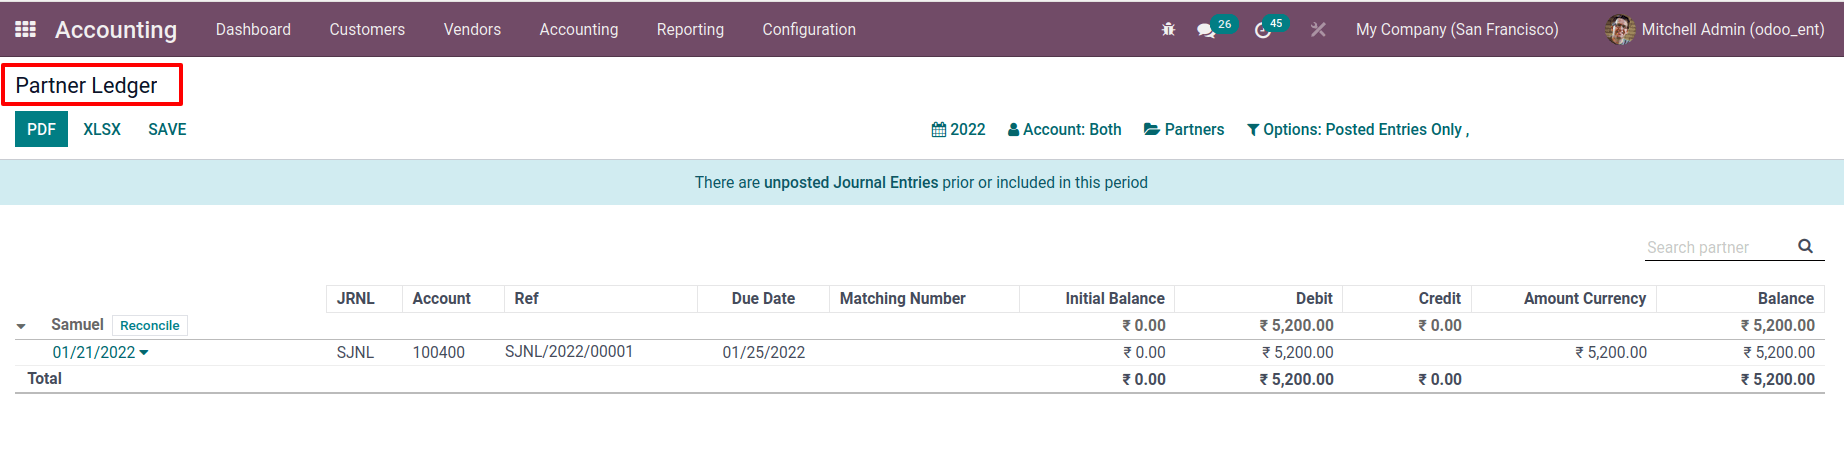Export report with PDF button
Image resolution: width=1844 pixels, height=455 pixels.
41,129
